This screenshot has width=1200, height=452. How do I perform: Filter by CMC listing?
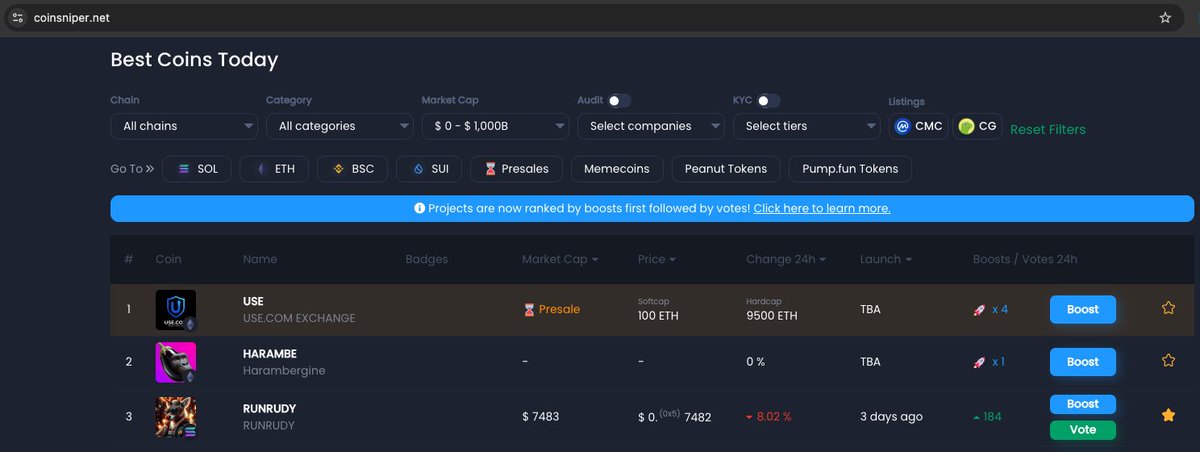(x=918, y=126)
